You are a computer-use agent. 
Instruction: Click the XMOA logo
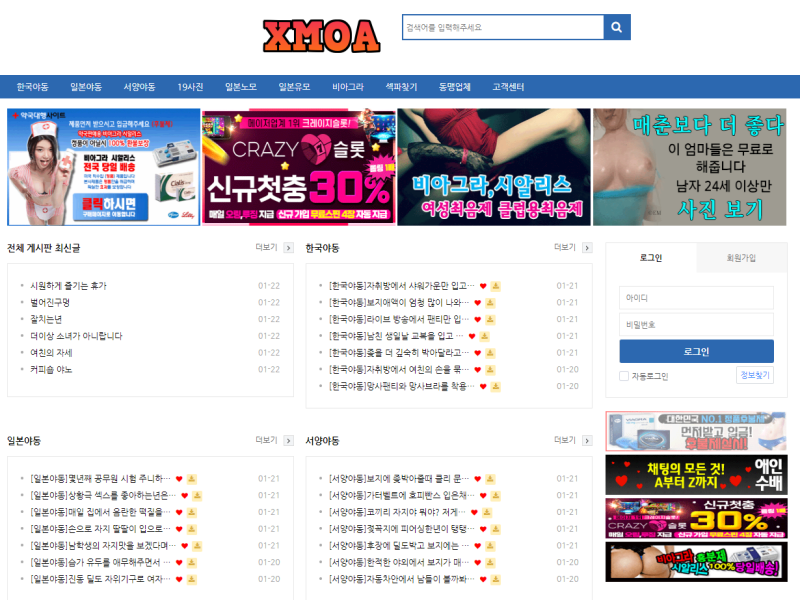[x=321, y=36]
